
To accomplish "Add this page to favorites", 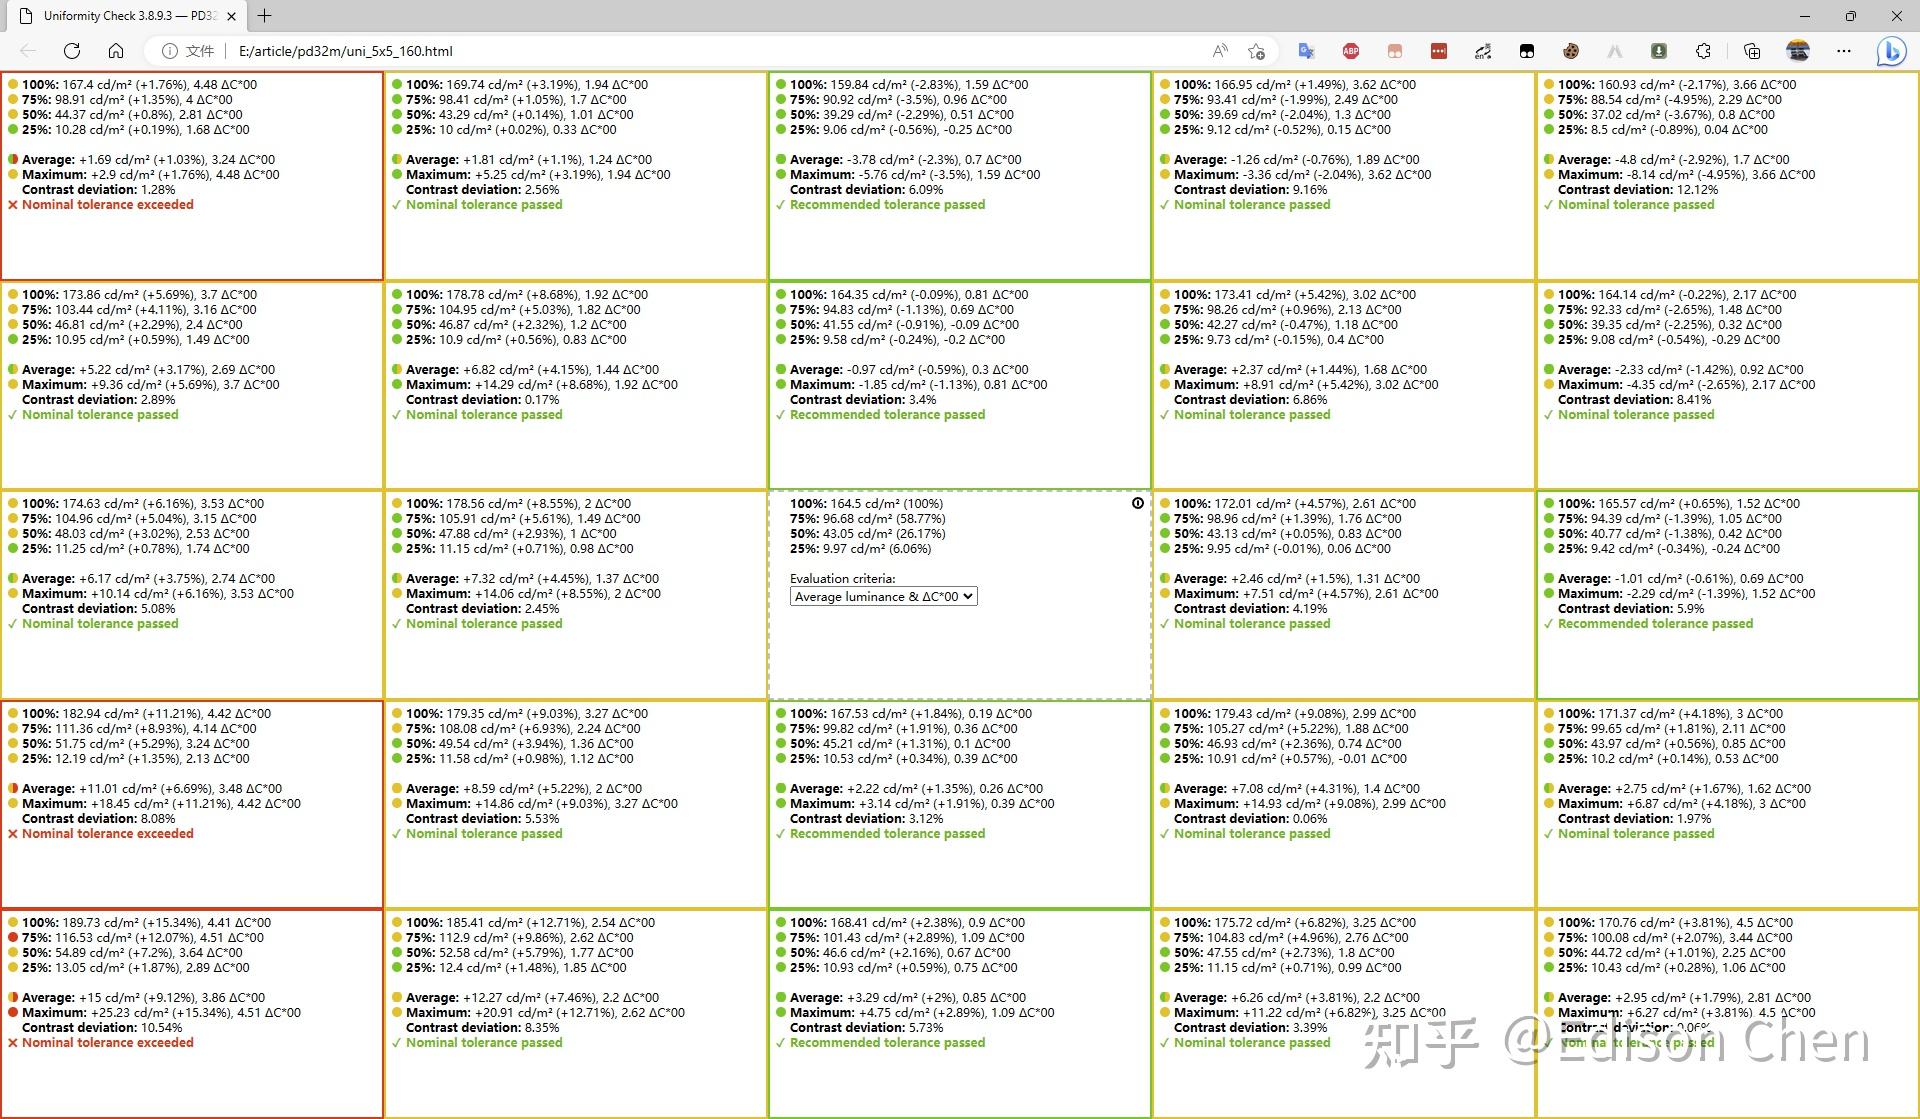I will click(x=1257, y=51).
